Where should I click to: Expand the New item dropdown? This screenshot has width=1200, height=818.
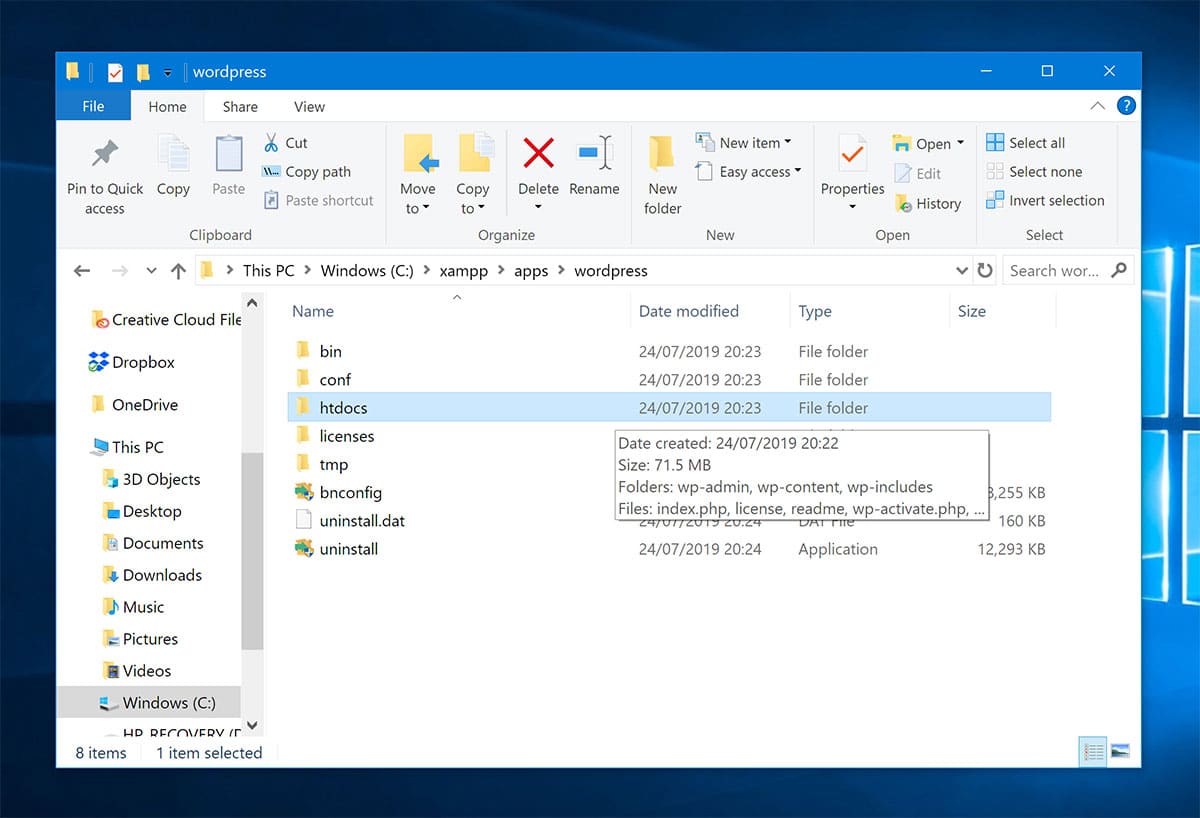tap(788, 142)
